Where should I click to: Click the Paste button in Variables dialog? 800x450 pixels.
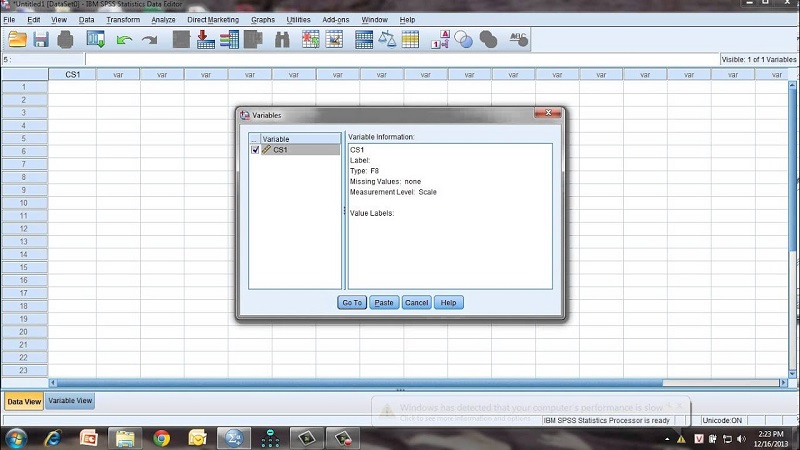click(384, 303)
